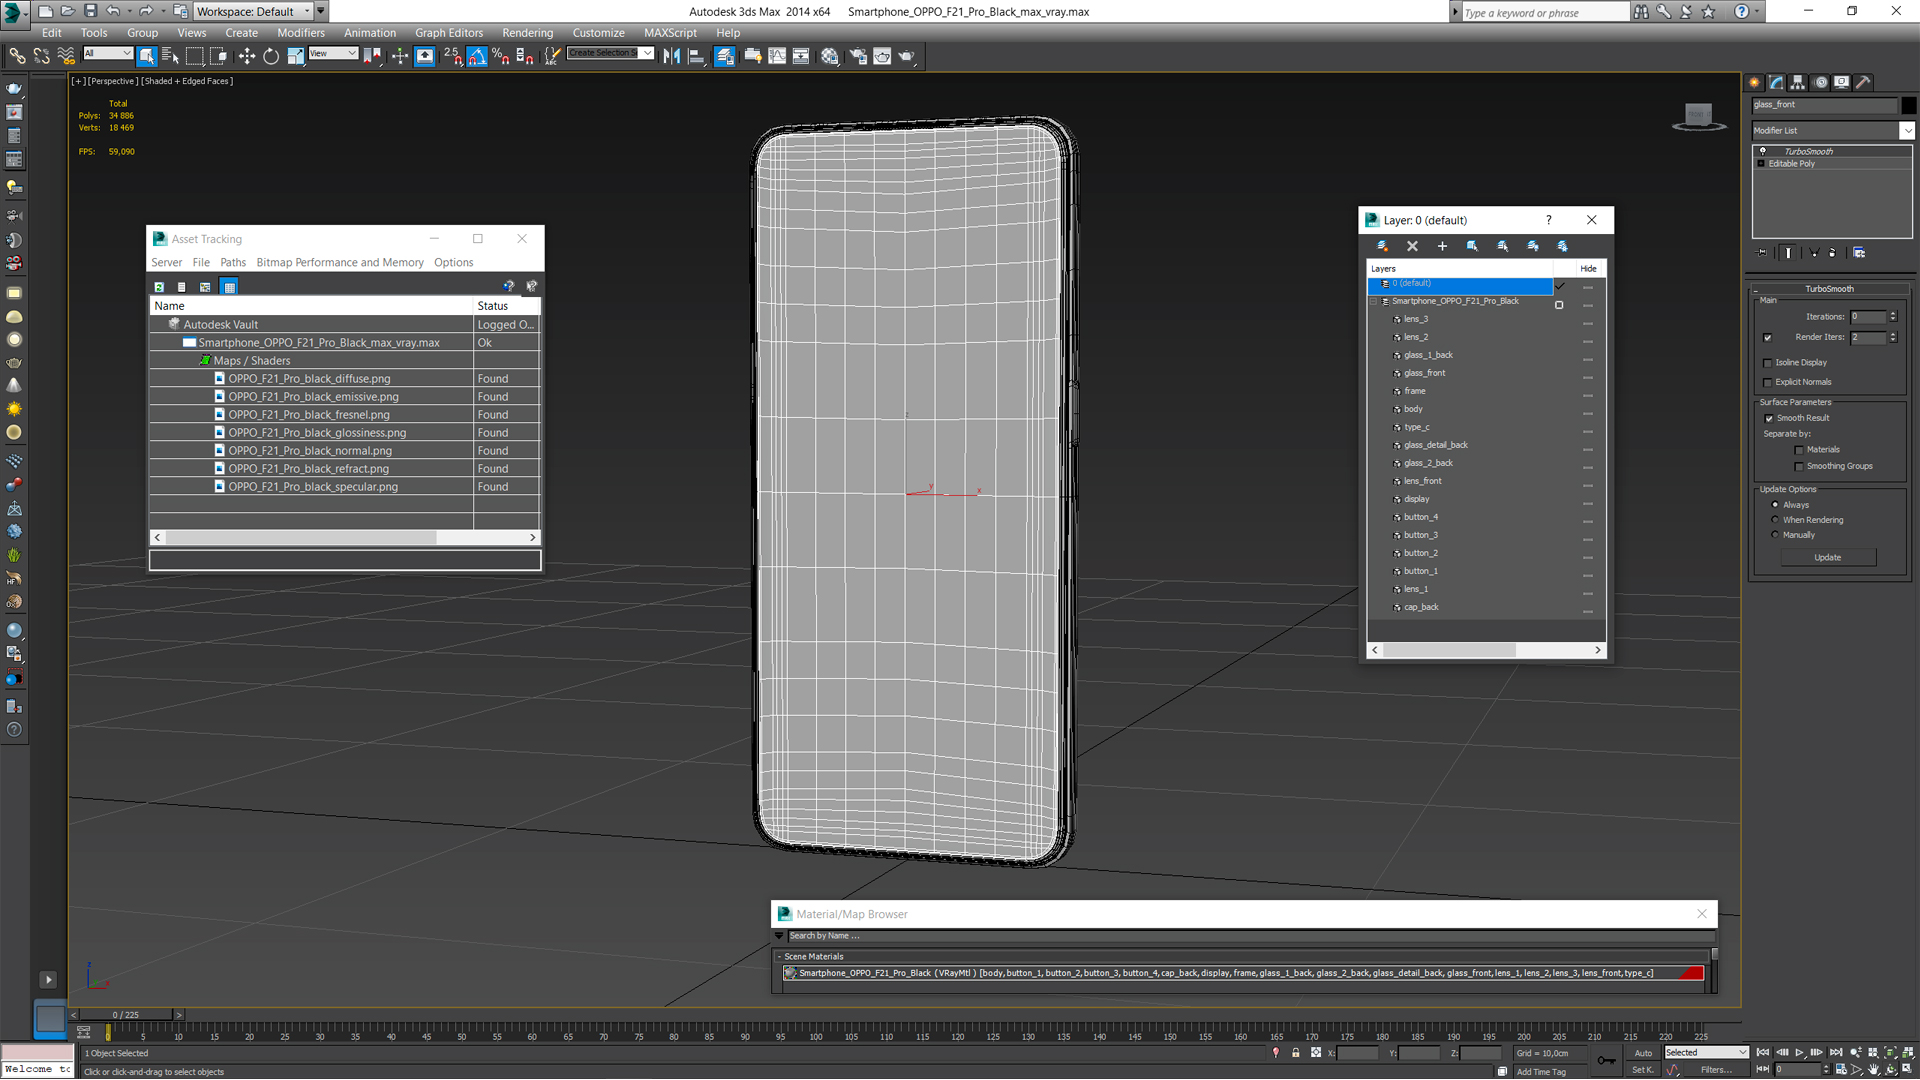Click the Play Animation button
Image resolution: width=1920 pixels, height=1080 pixels.
pos(1799,1053)
